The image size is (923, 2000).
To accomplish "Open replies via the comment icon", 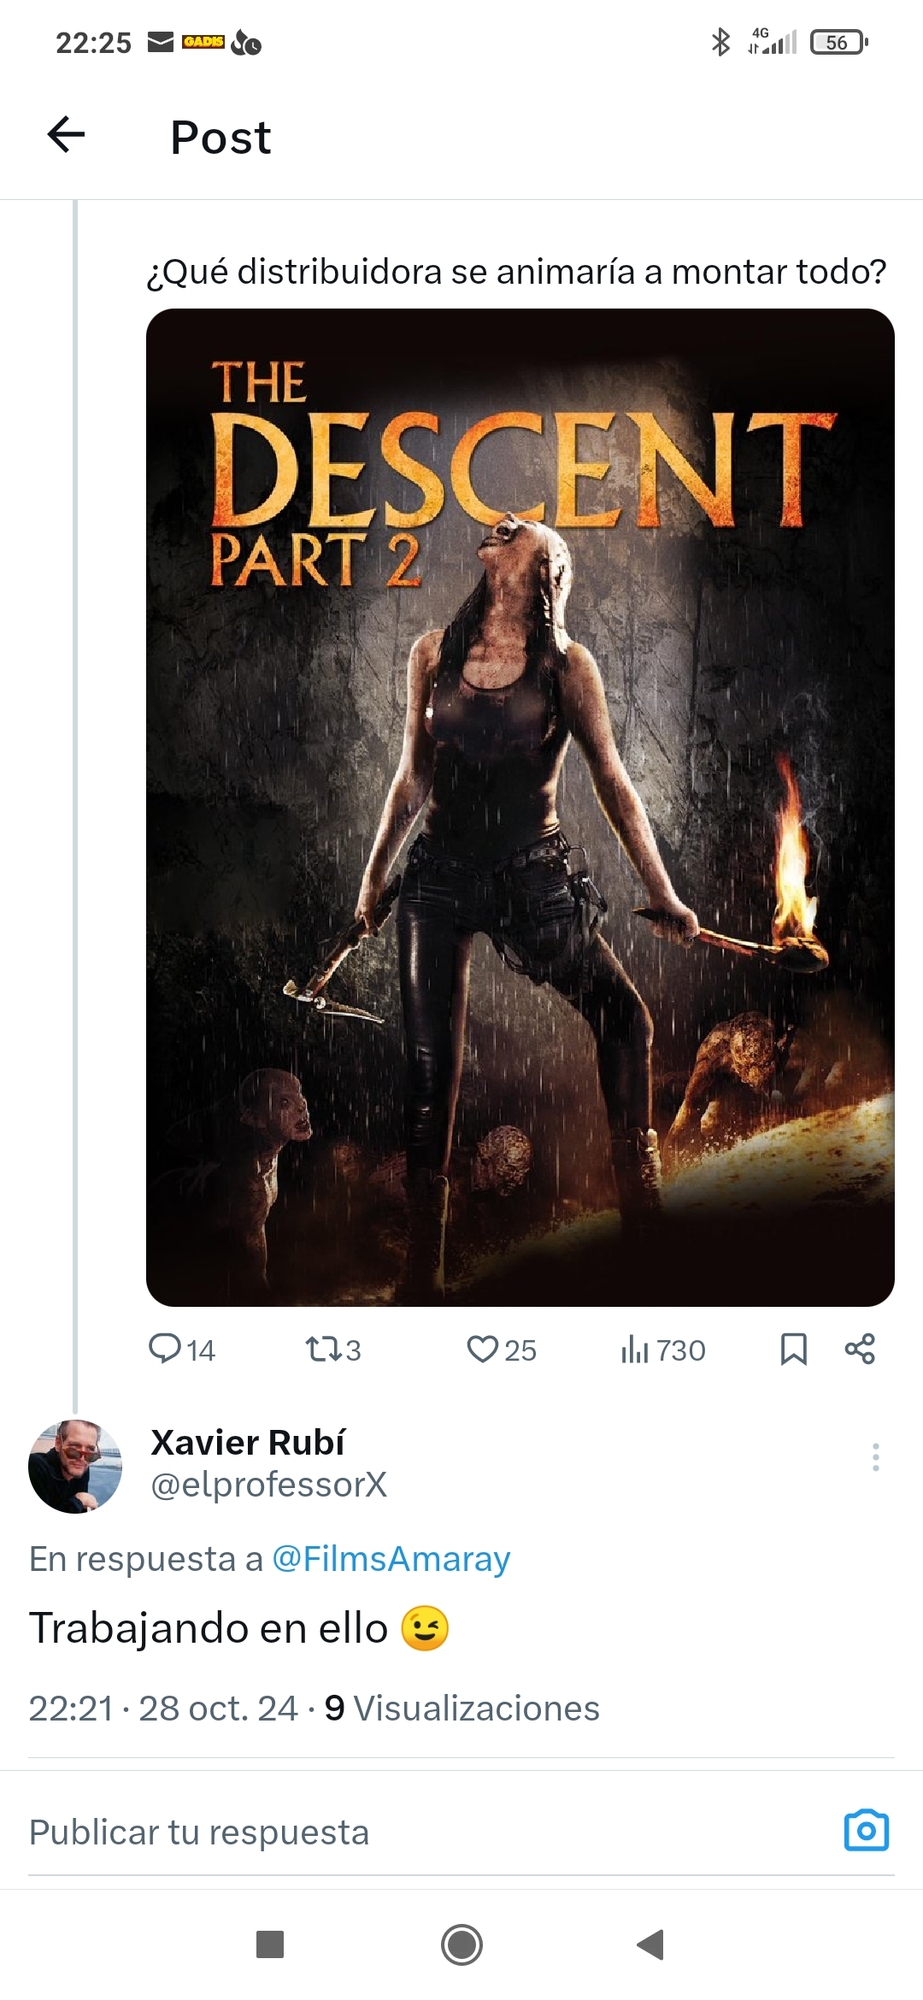I will click(165, 1349).
